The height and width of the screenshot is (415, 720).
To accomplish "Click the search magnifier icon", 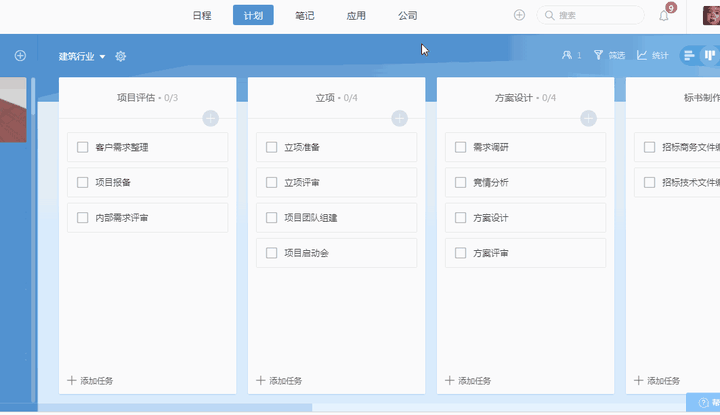I will pyautogui.click(x=549, y=15).
